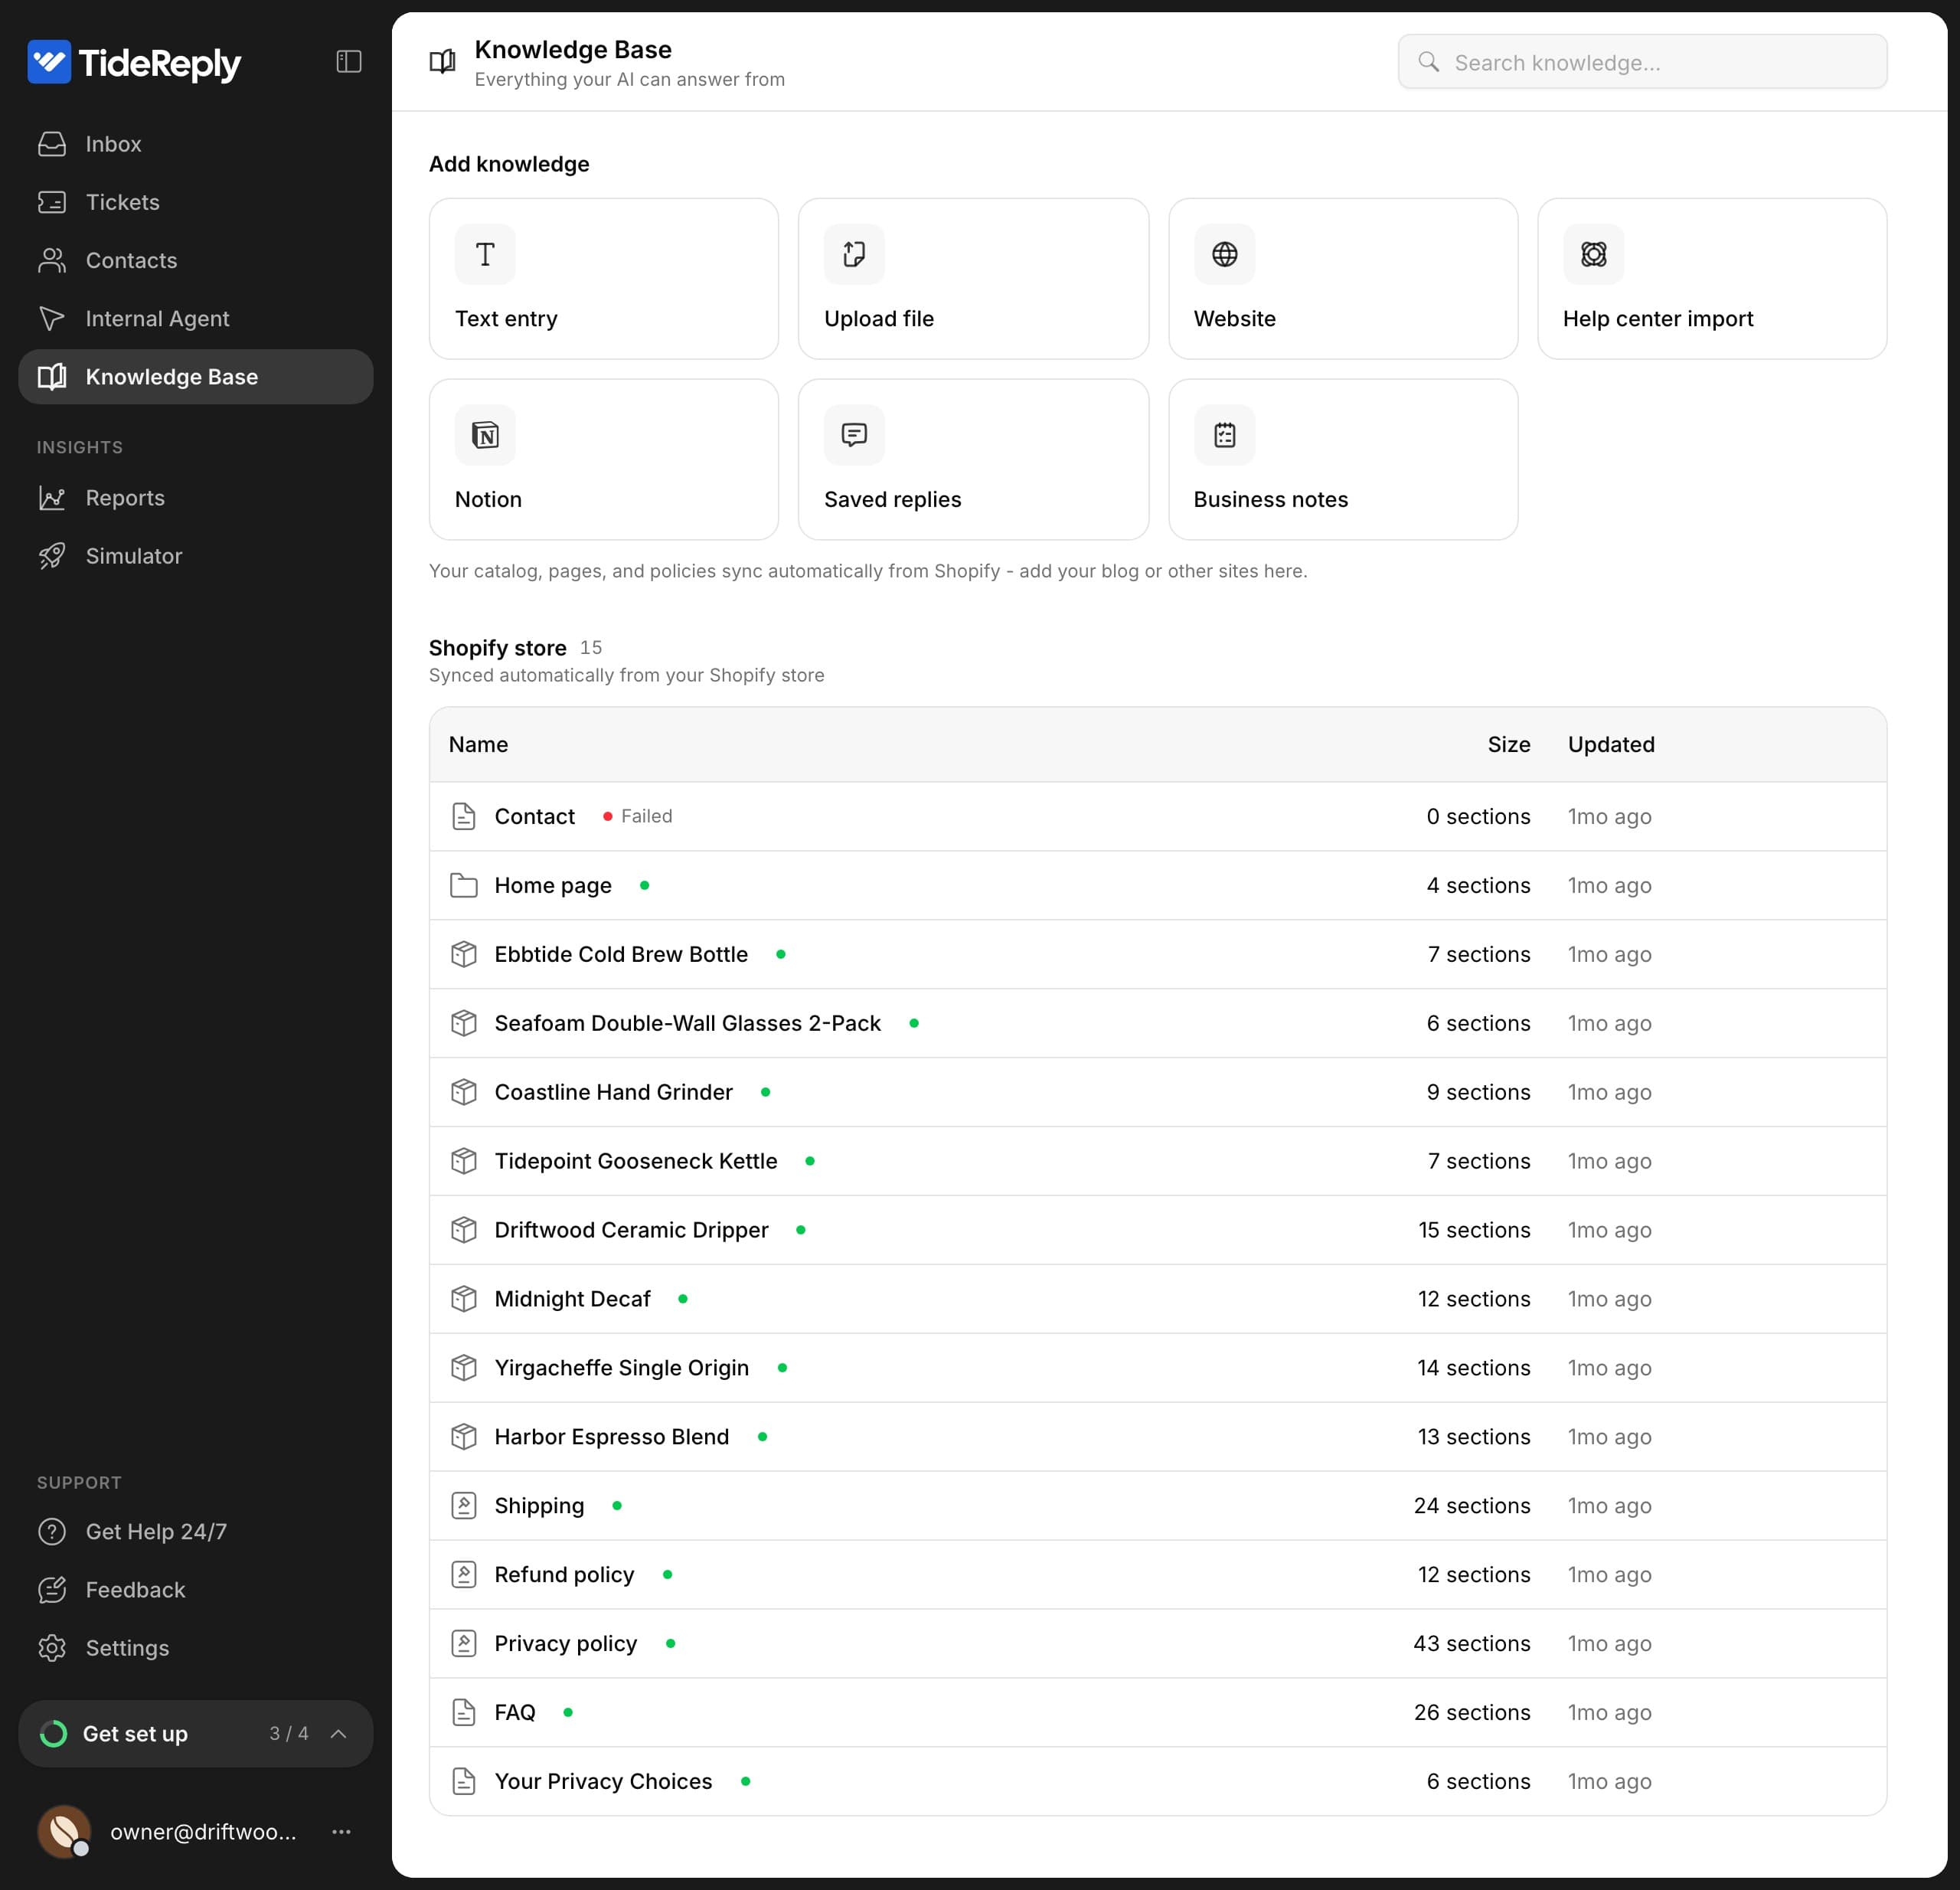This screenshot has width=1960, height=1890.
Task: Click the Failed status on Contact row
Action: pos(638,816)
